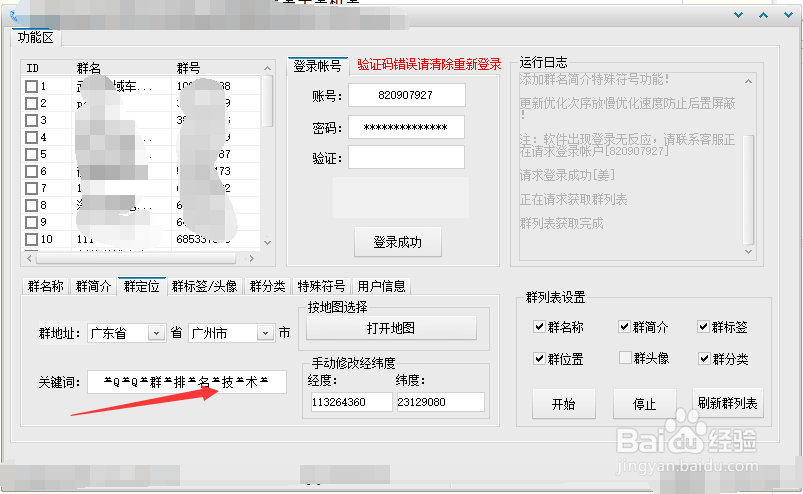Screen dimensions: 803x494
Task: Click the group list horizontal scrollbar thumb
Action: (136, 259)
